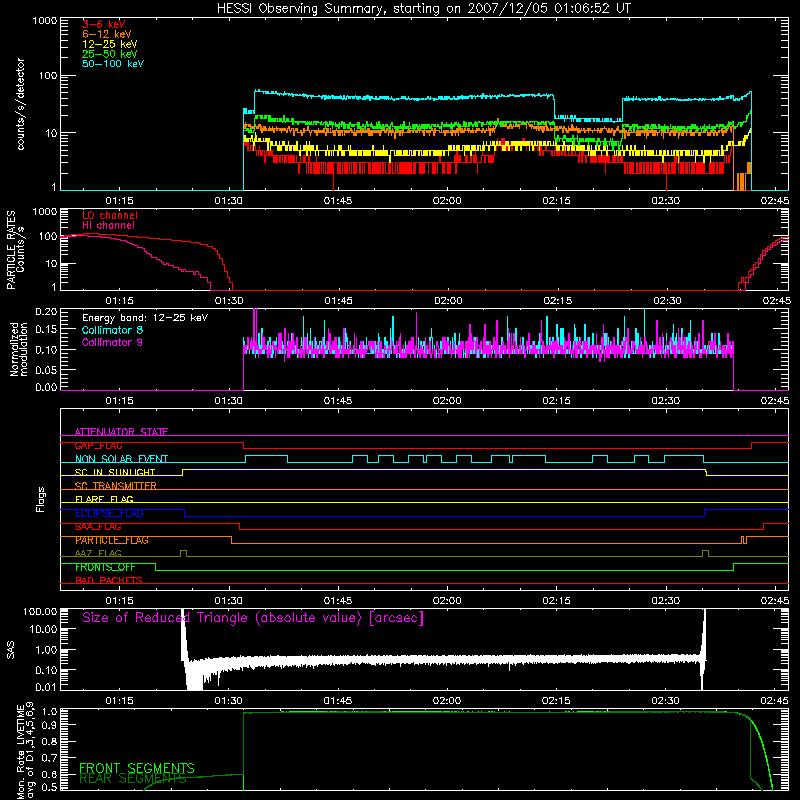Click the SC_TRANSMITTER flag label
This screenshot has width=800, height=800.
coord(116,486)
